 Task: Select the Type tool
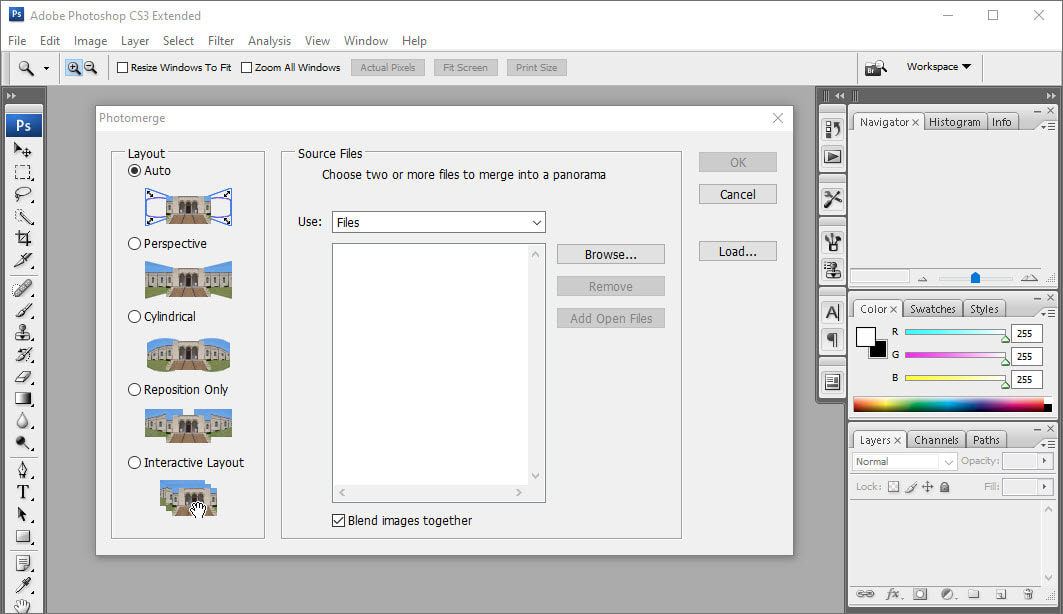click(23, 492)
